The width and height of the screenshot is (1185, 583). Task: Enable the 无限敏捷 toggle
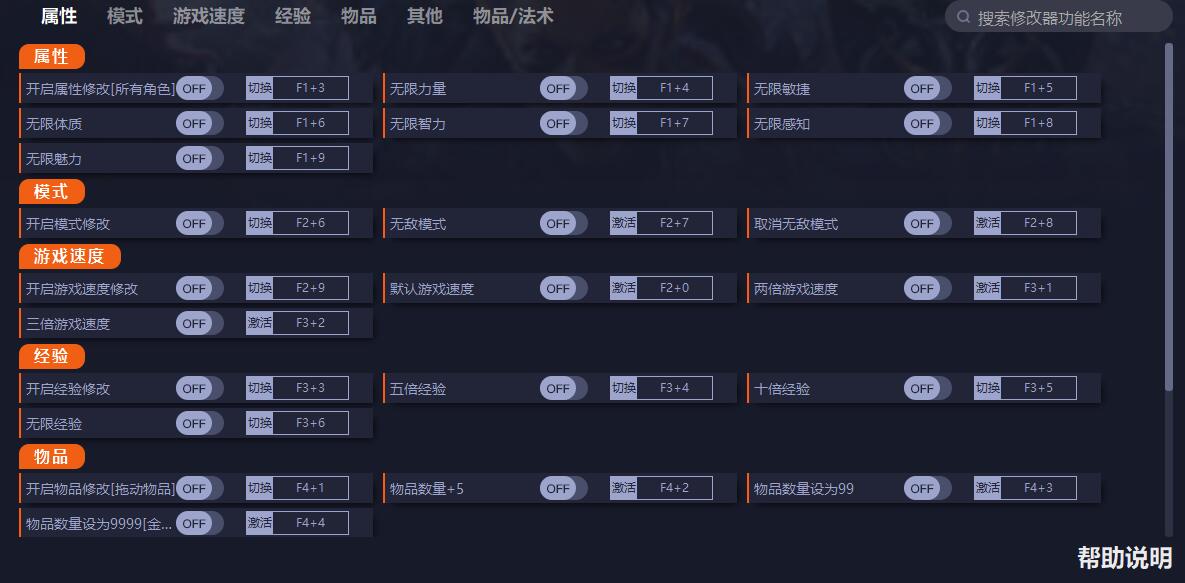click(927, 88)
